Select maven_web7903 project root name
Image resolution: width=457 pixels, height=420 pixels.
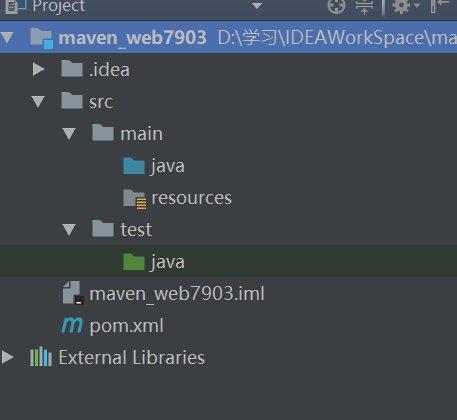coord(132,38)
